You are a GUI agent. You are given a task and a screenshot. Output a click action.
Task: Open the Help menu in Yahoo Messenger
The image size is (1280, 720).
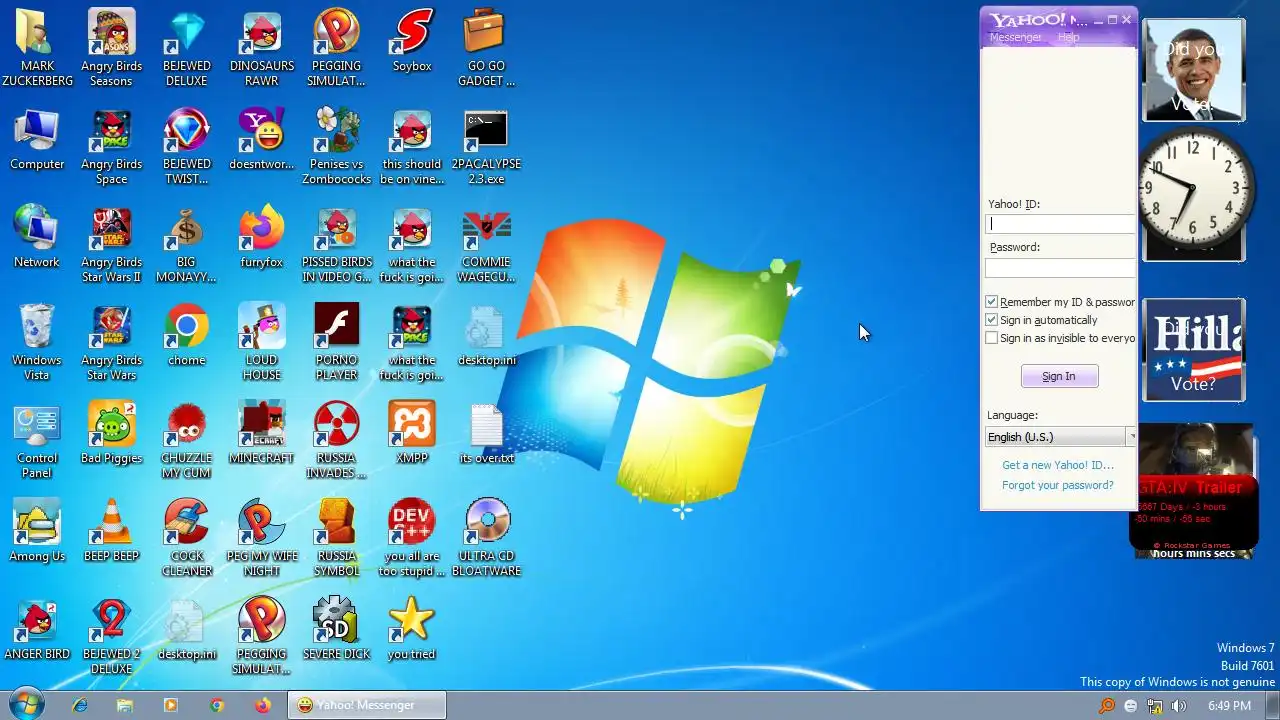tap(1069, 37)
